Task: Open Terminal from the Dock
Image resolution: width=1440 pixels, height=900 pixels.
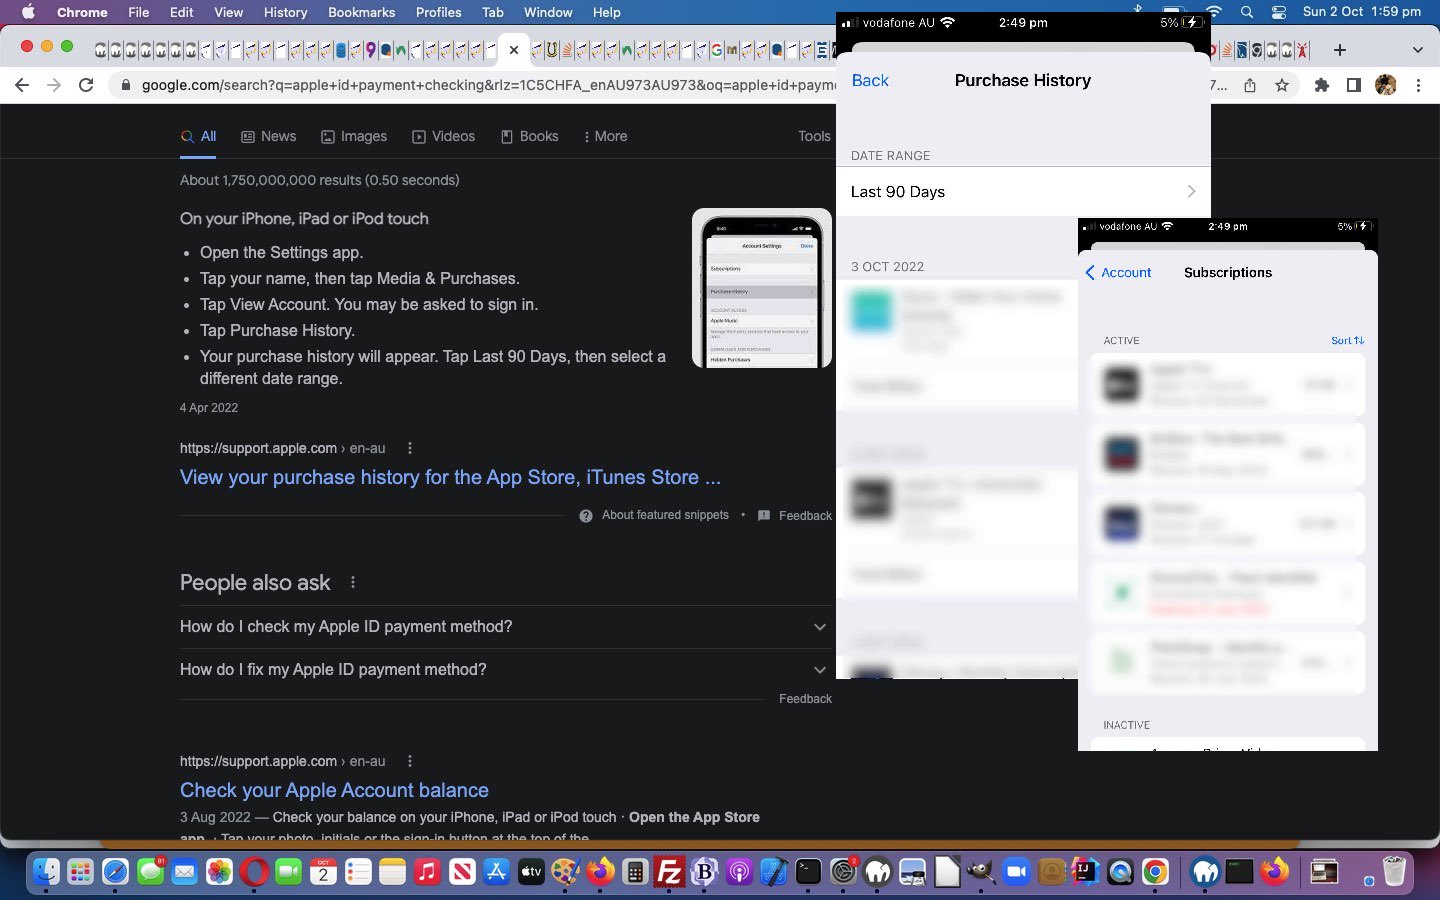Action: [x=808, y=872]
